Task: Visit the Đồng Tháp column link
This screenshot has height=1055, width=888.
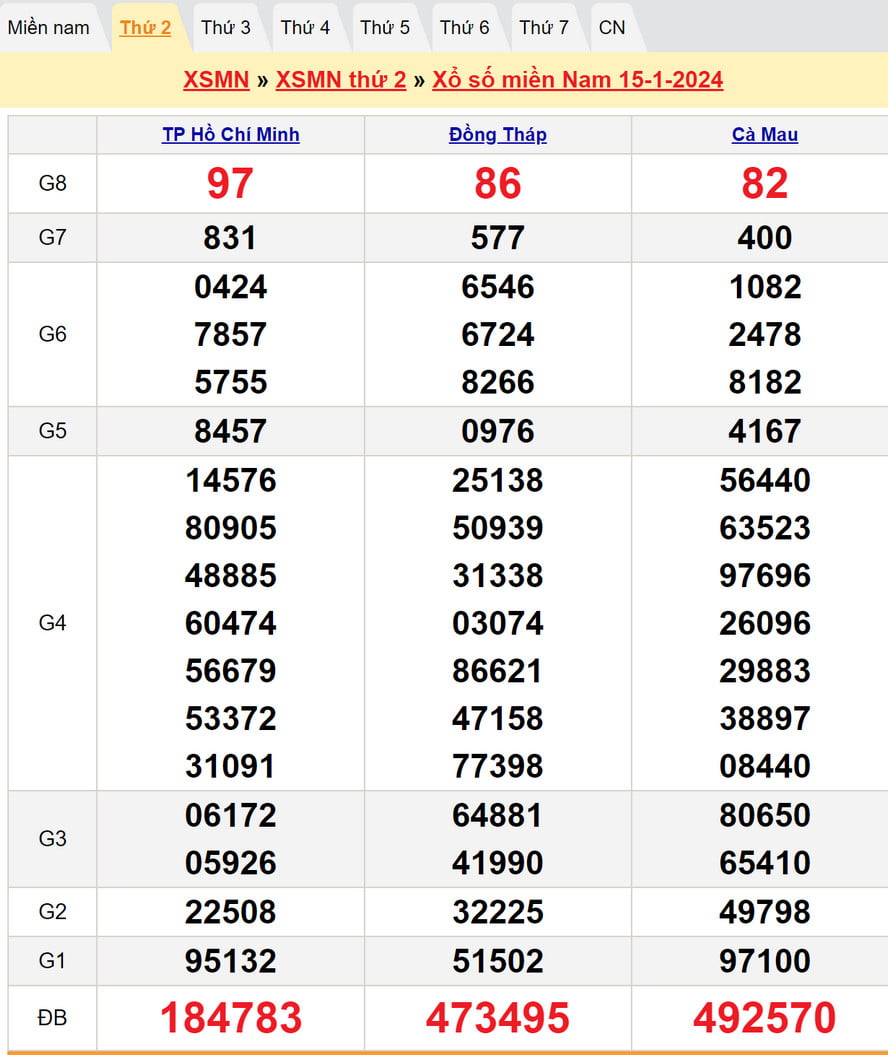Action: pyautogui.click(x=498, y=135)
